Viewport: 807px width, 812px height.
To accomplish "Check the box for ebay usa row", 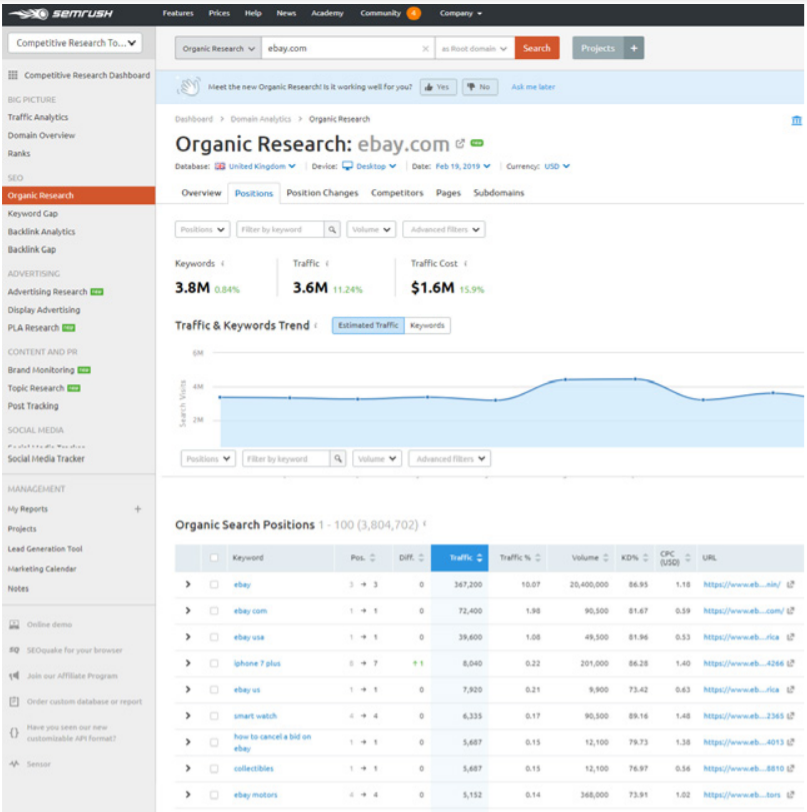I will (214, 637).
